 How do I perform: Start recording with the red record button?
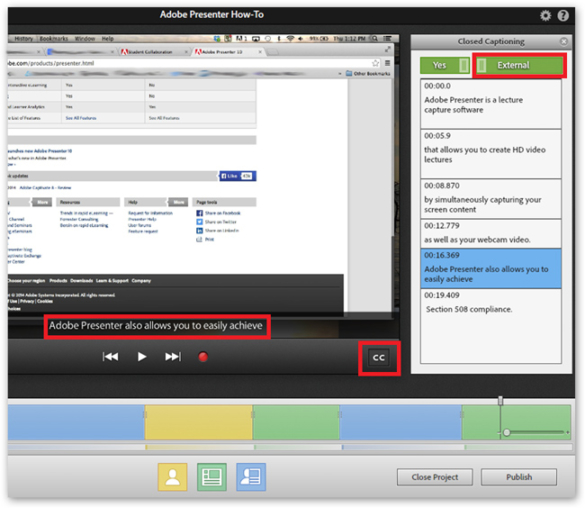point(203,357)
